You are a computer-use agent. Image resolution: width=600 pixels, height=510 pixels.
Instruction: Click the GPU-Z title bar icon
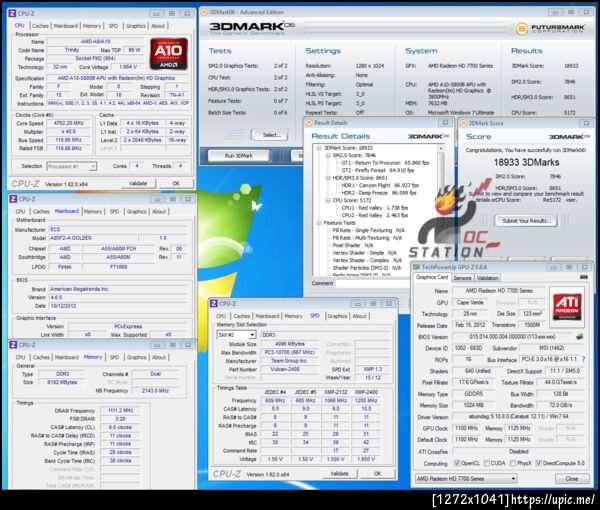coord(416,267)
